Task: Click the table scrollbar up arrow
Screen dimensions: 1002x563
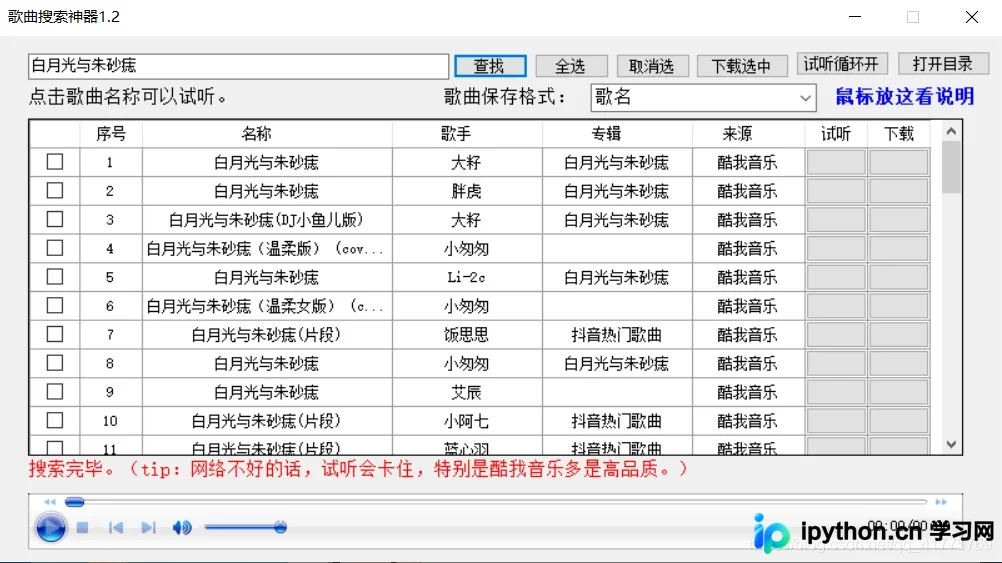Action: [952, 131]
